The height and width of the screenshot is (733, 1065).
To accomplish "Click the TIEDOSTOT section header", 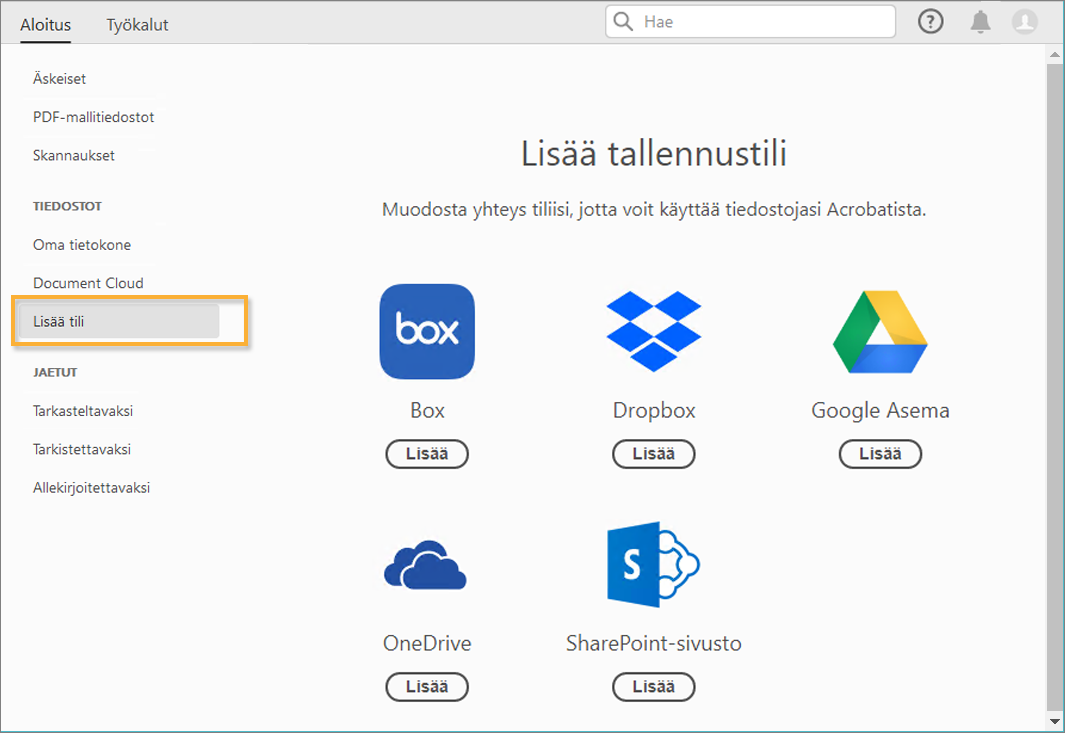I will 67,206.
